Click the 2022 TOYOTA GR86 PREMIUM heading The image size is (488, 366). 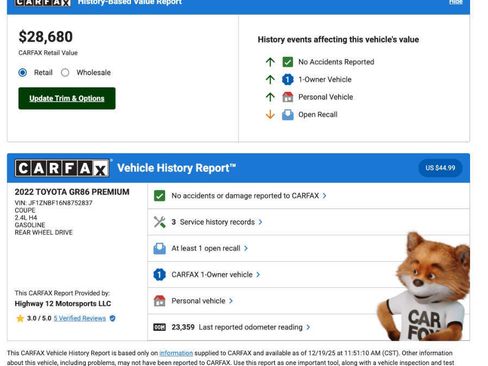[x=72, y=192]
